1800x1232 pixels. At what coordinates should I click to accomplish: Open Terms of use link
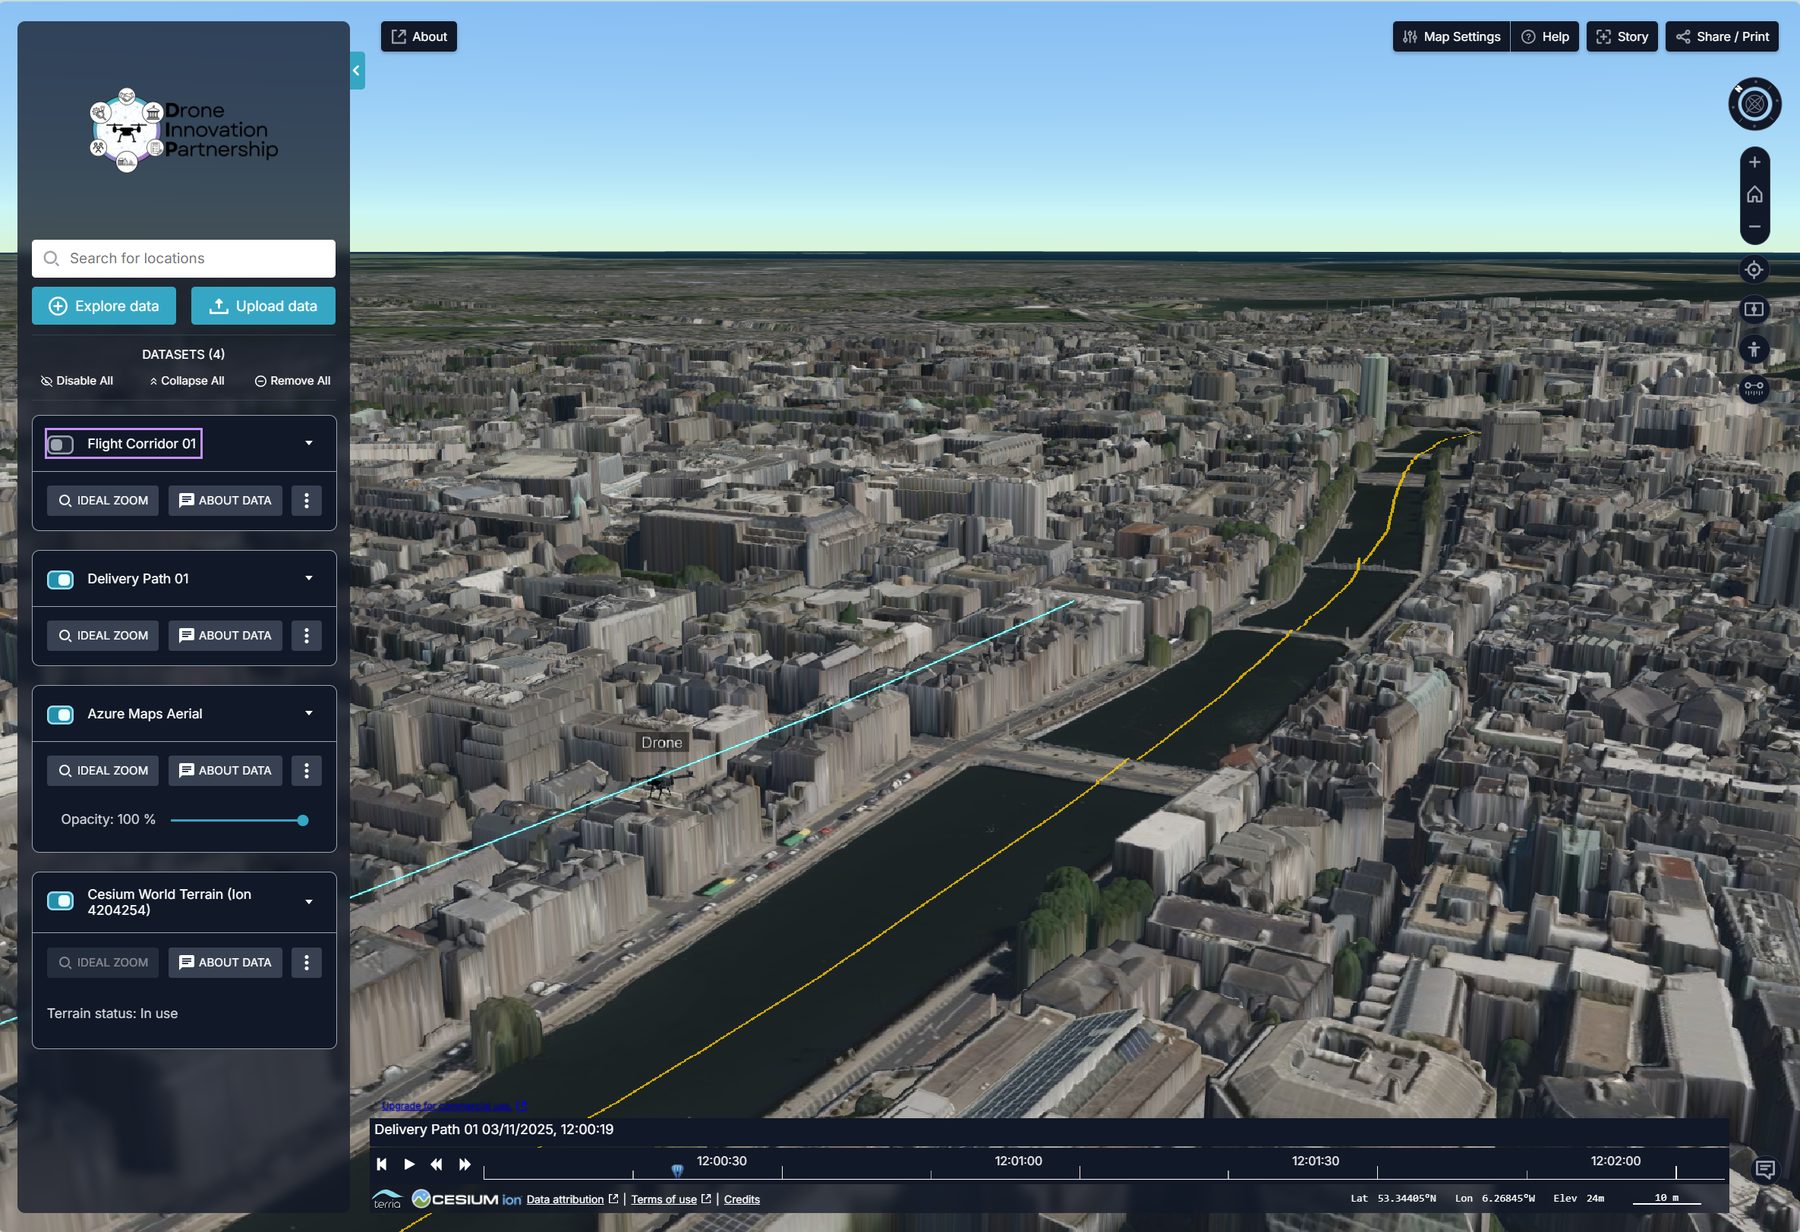pyautogui.click(x=670, y=1199)
